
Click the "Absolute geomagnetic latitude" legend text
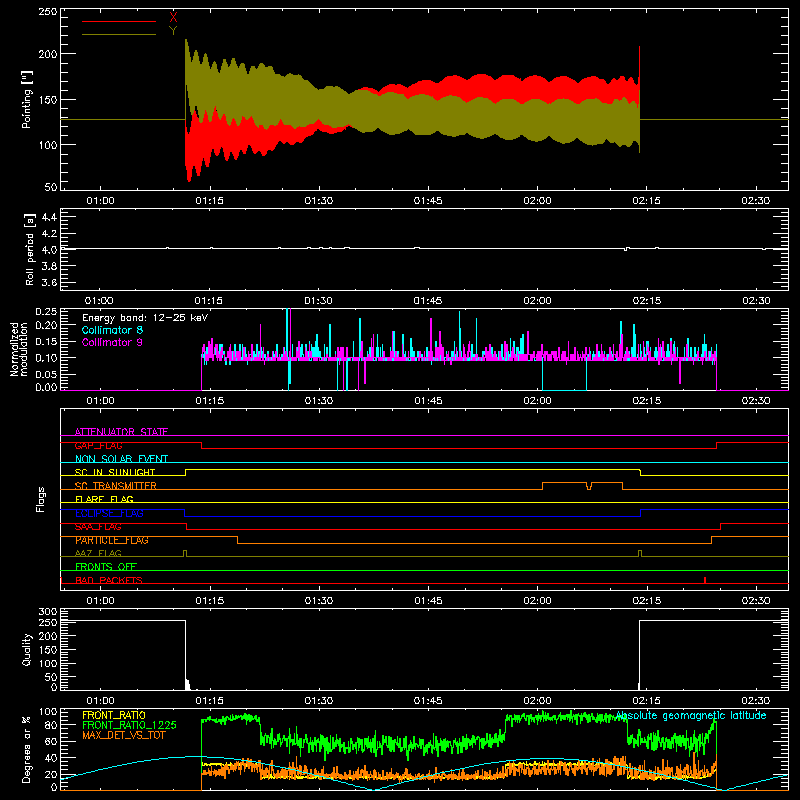[x=691, y=715]
